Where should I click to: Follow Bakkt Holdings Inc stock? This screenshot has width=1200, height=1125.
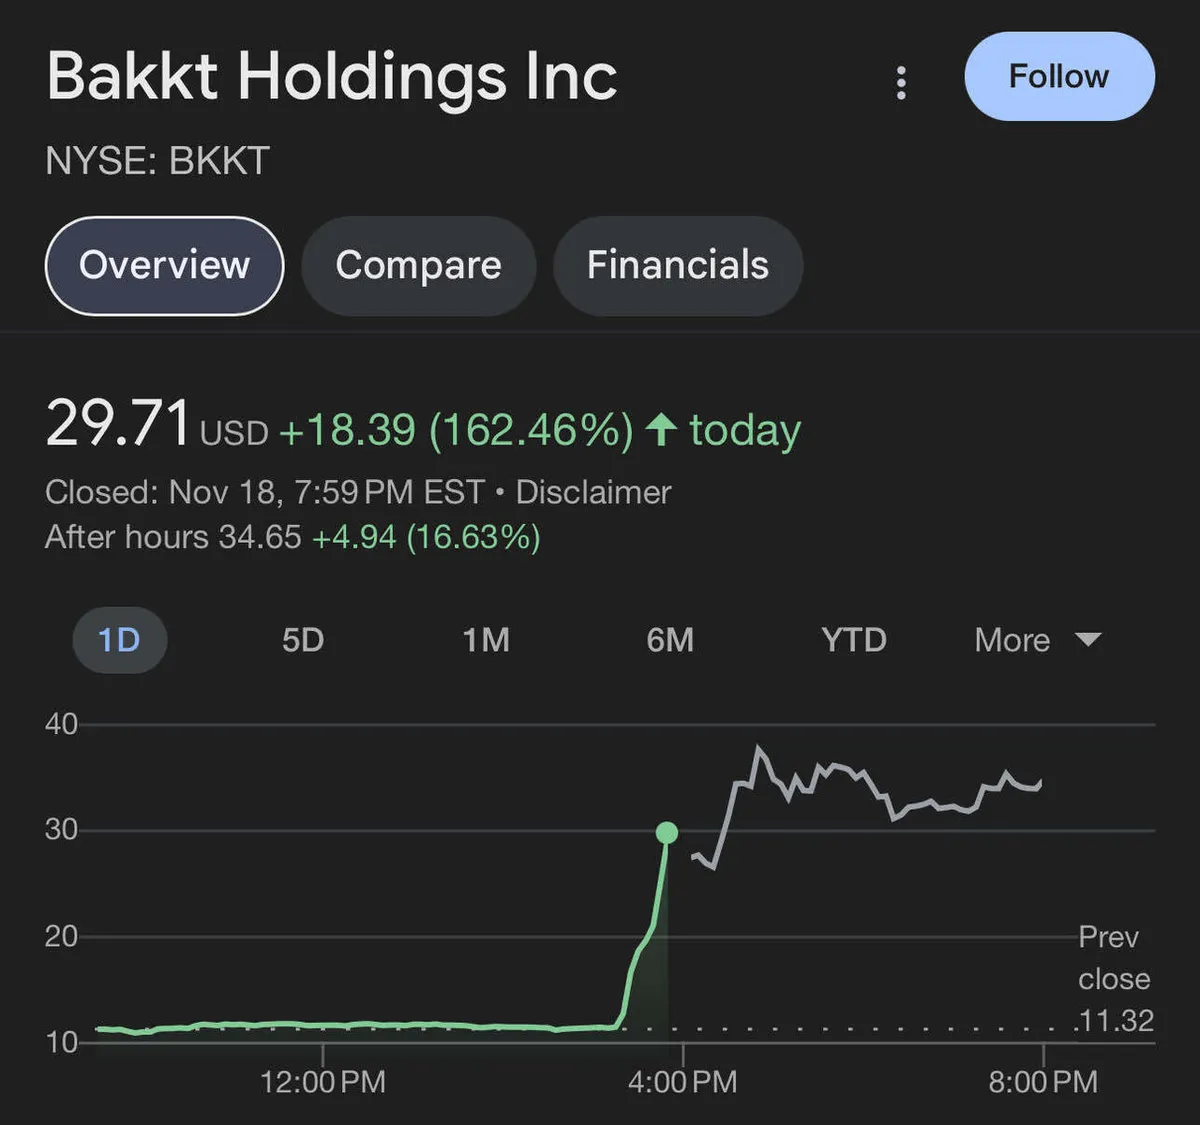[x=1059, y=77]
